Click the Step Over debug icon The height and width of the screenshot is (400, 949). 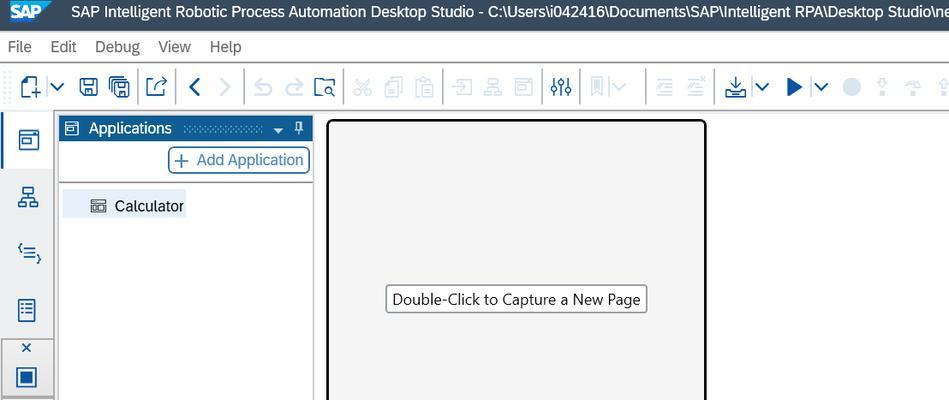click(x=913, y=88)
